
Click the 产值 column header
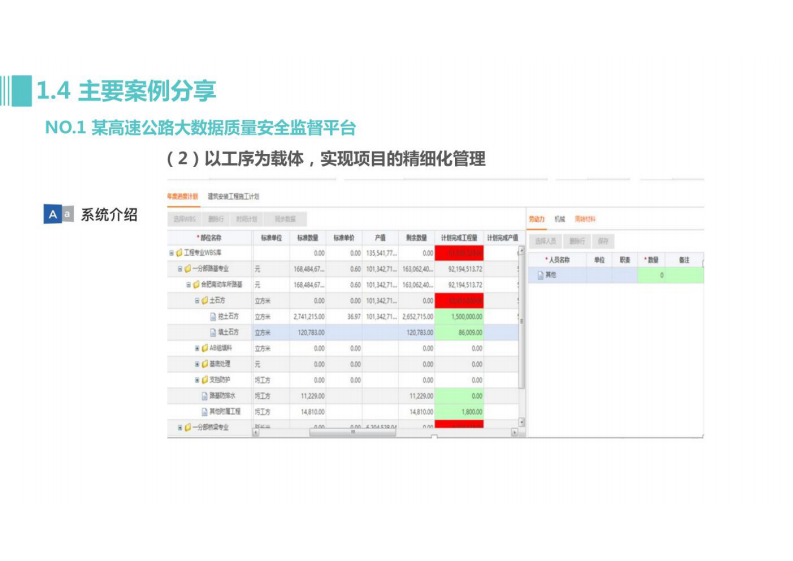coord(380,238)
